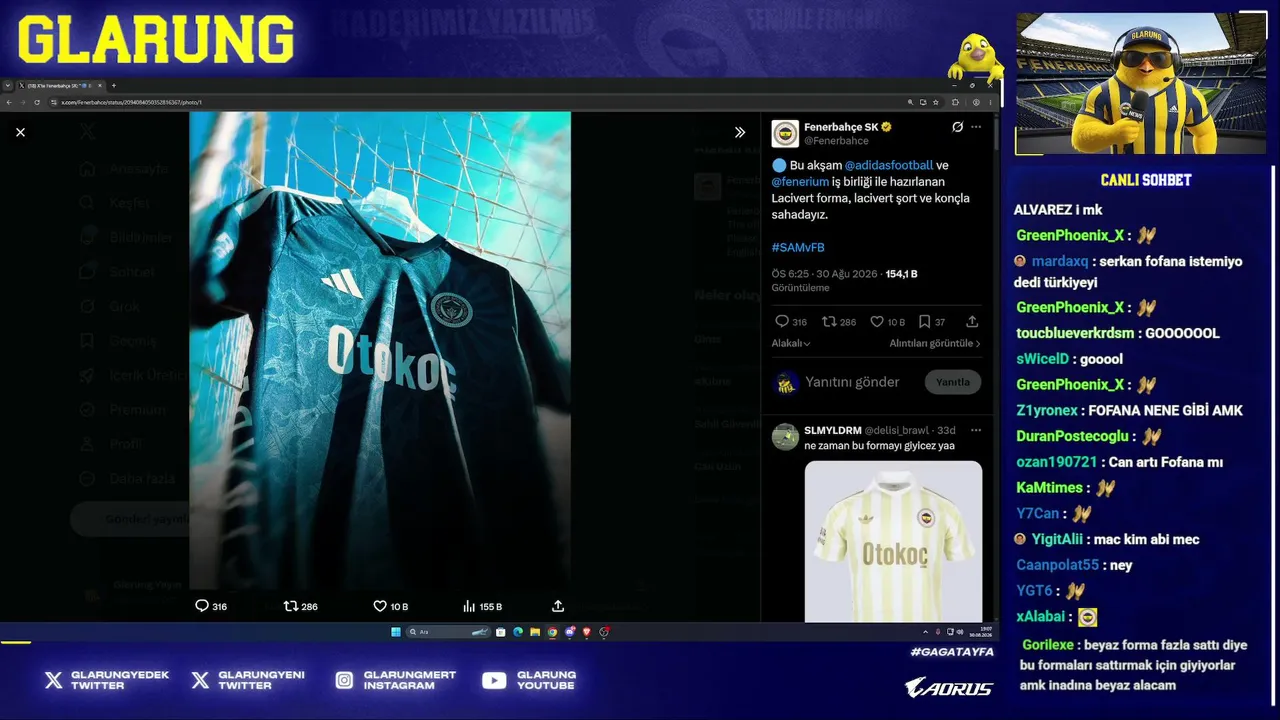Click chat username xAlabai
1280x720 pixels.
point(1040,617)
